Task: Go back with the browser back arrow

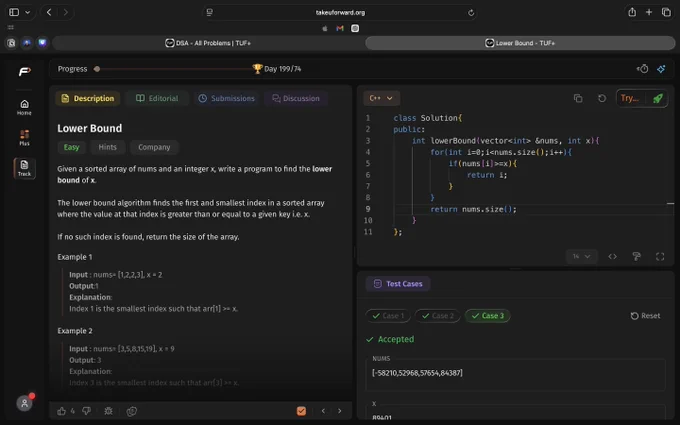Action: click(x=49, y=12)
